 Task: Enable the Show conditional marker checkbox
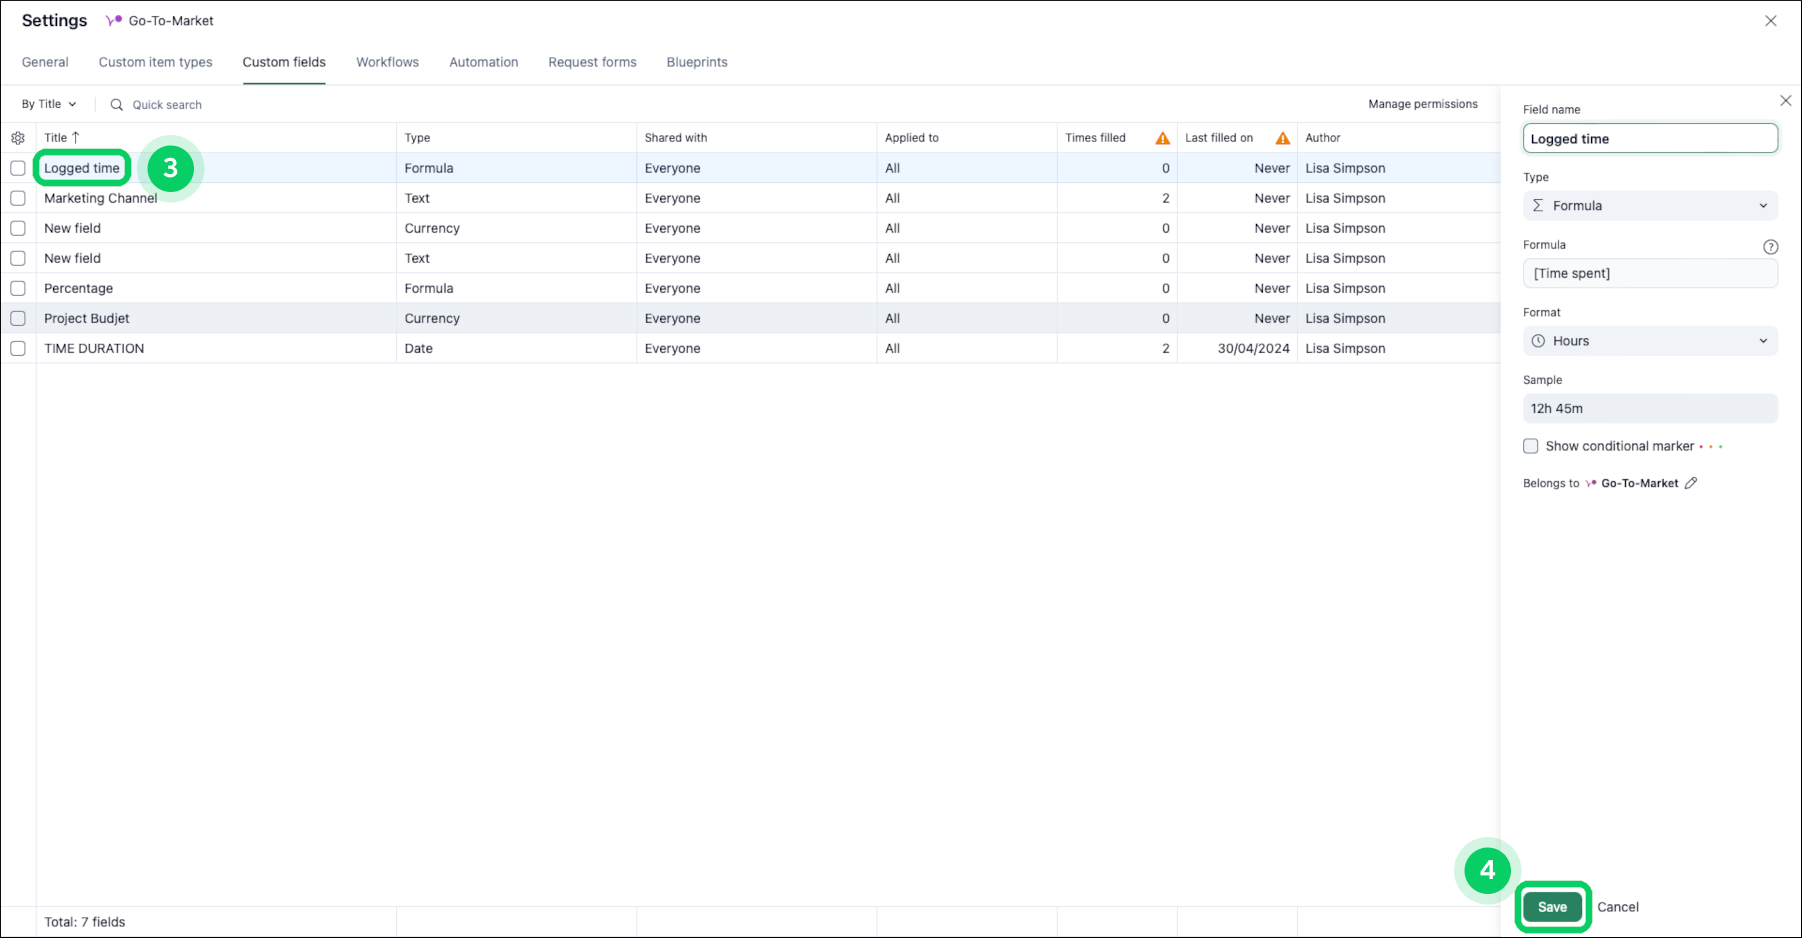point(1530,446)
